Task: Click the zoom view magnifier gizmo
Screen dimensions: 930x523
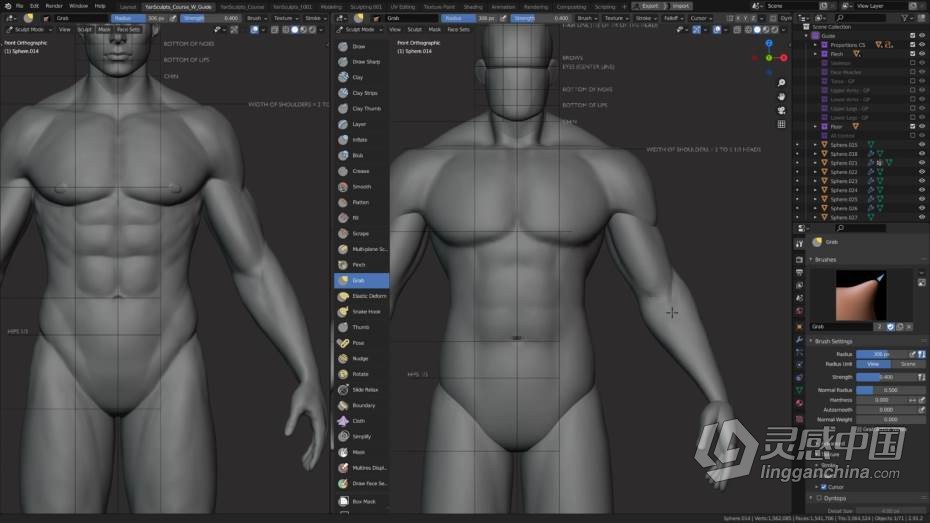Action: (x=781, y=82)
